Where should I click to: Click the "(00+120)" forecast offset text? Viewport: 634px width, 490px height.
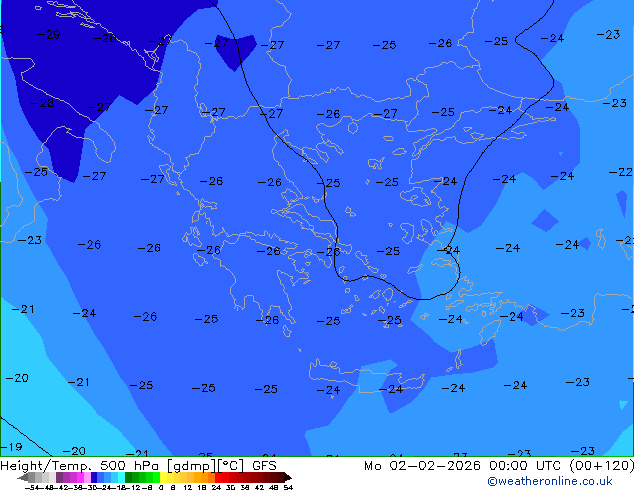[602, 466]
